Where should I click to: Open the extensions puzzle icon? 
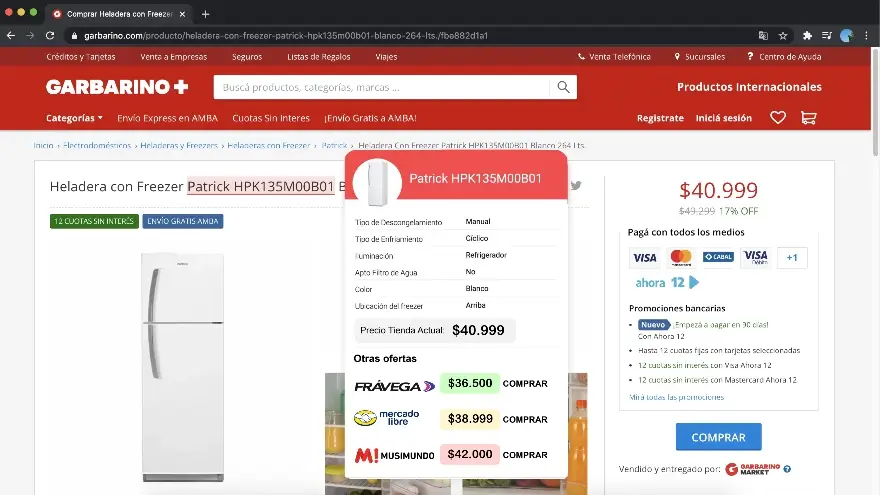pyautogui.click(x=807, y=35)
